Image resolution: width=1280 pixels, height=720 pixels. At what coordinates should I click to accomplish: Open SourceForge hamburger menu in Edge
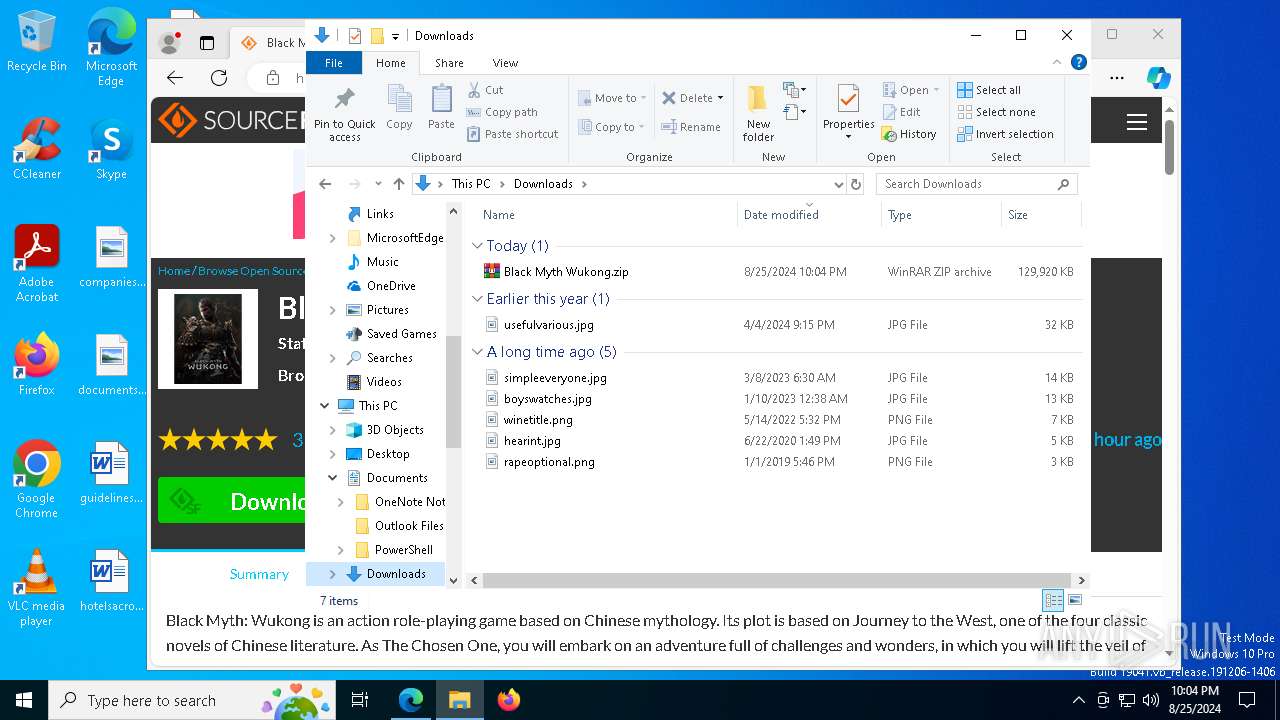pyautogui.click(x=1136, y=122)
